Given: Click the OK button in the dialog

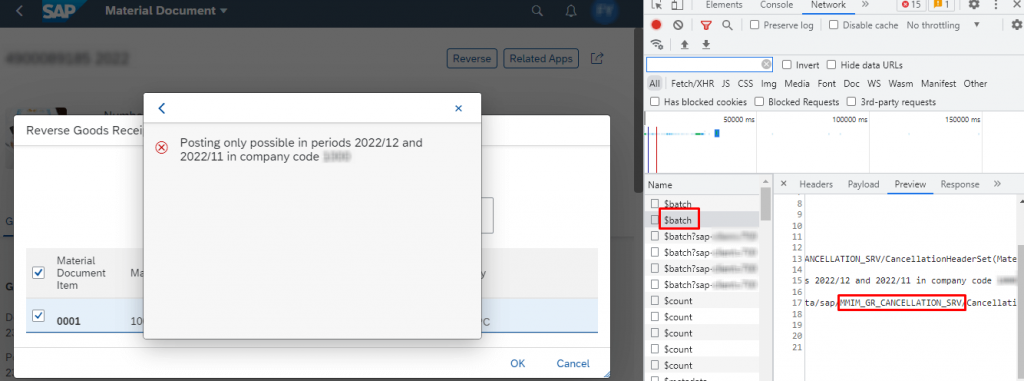Looking at the screenshot, I should [x=518, y=363].
